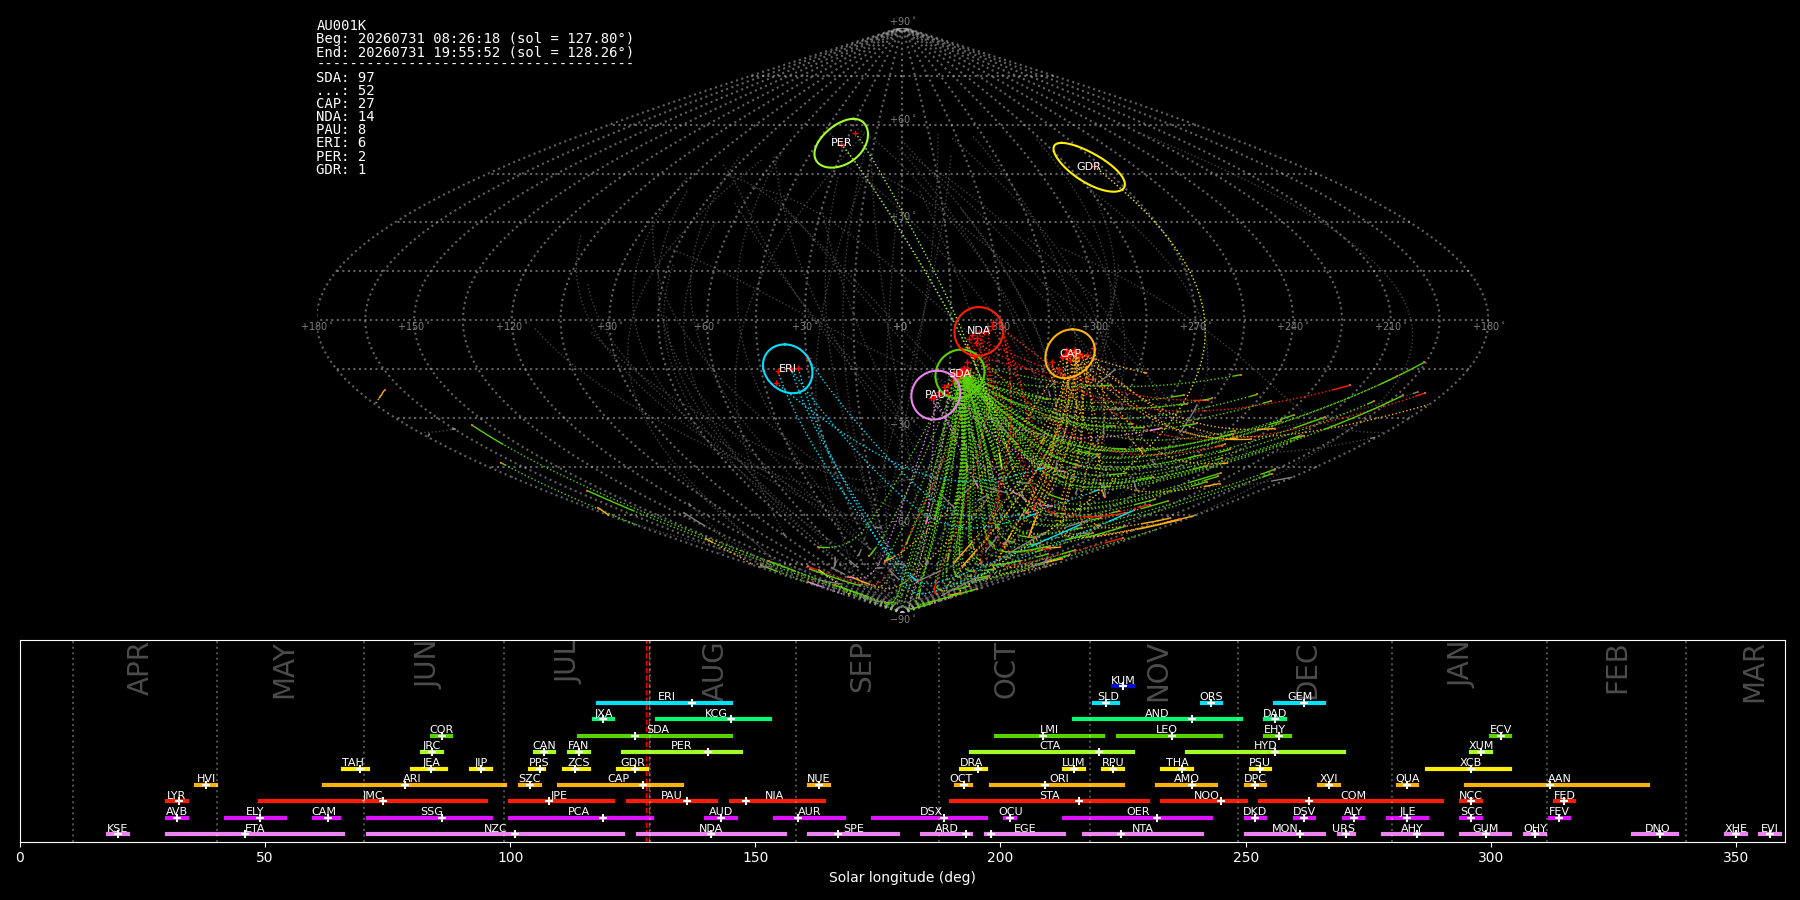Viewport: 1800px width, 900px height.
Task: Click the SDA: 97 count in legend
Action: click(345, 77)
